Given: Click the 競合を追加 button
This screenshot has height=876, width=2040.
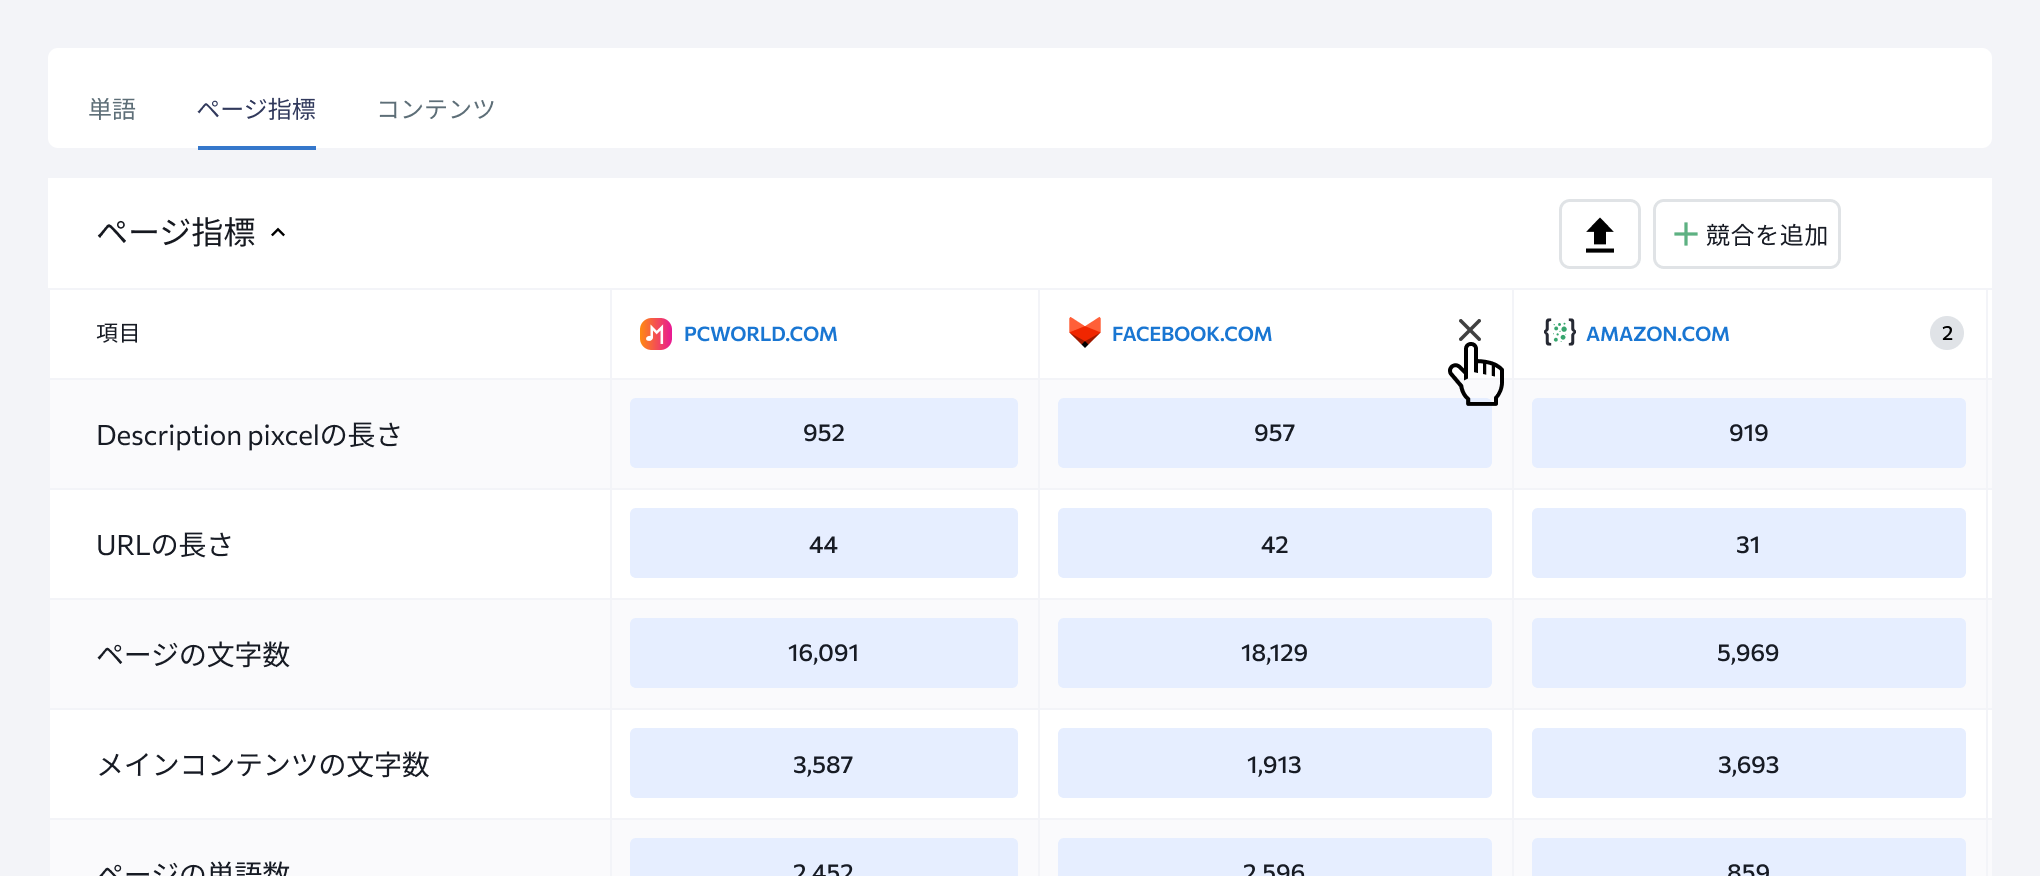Looking at the screenshot, I should (x=1746, y=234).
